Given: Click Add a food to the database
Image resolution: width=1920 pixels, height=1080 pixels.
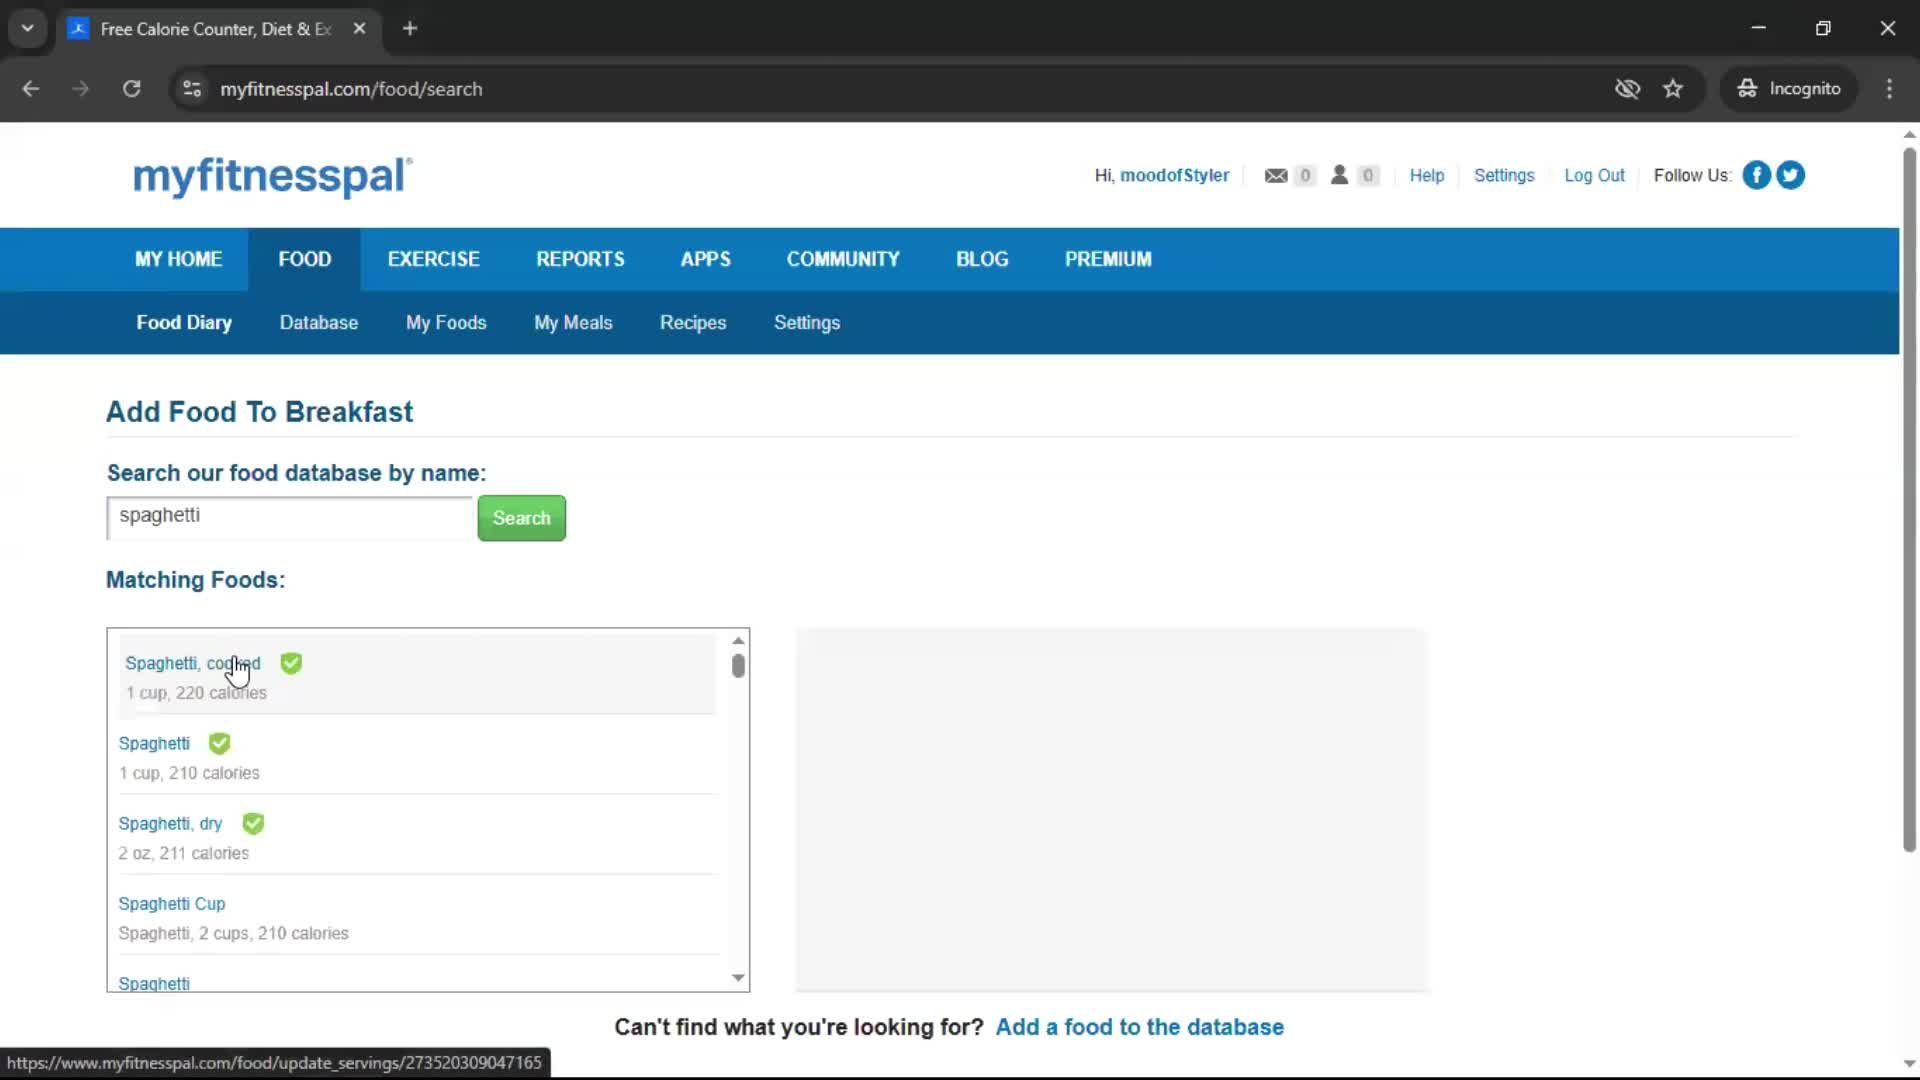Looking at the screenshot, I should point(1139,1027).
